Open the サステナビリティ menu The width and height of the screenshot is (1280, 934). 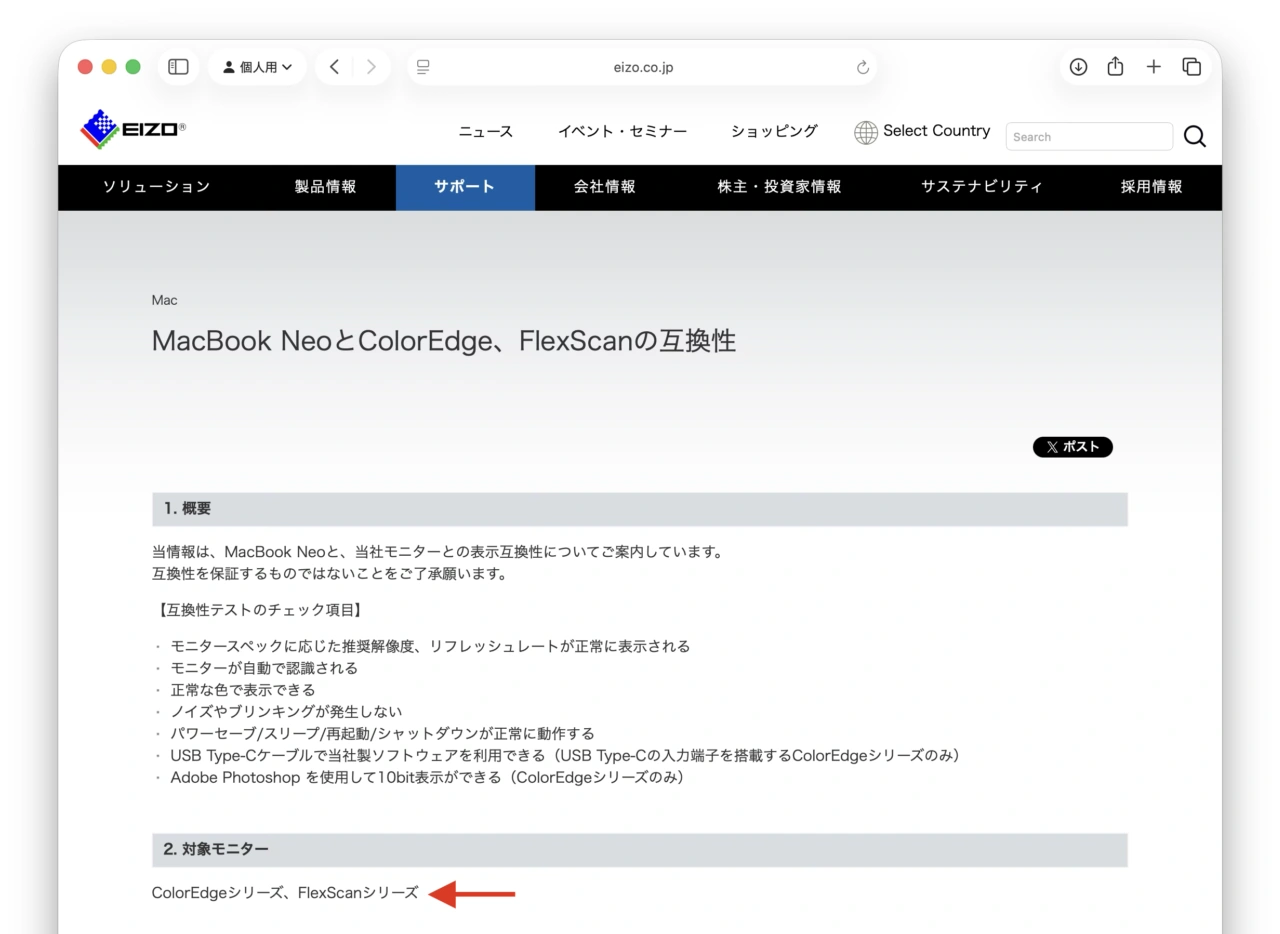982,187
